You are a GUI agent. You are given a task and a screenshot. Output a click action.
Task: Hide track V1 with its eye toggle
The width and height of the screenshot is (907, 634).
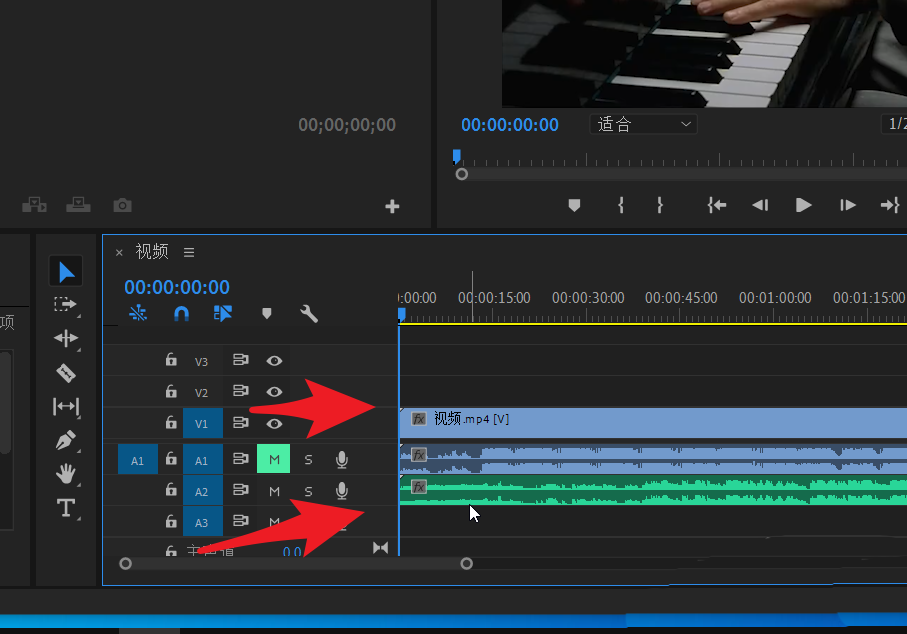pos(273,423)
